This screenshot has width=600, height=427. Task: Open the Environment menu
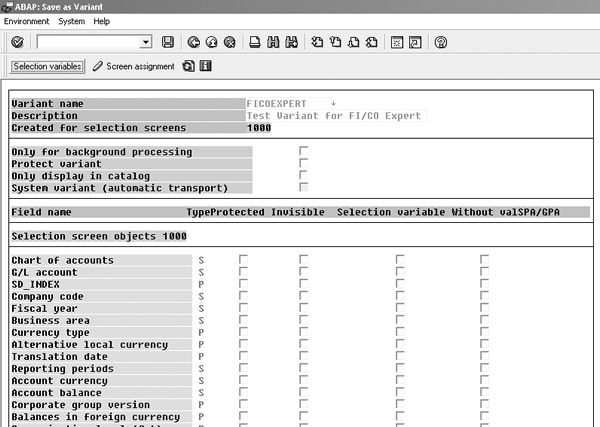(x=26, y=21)
